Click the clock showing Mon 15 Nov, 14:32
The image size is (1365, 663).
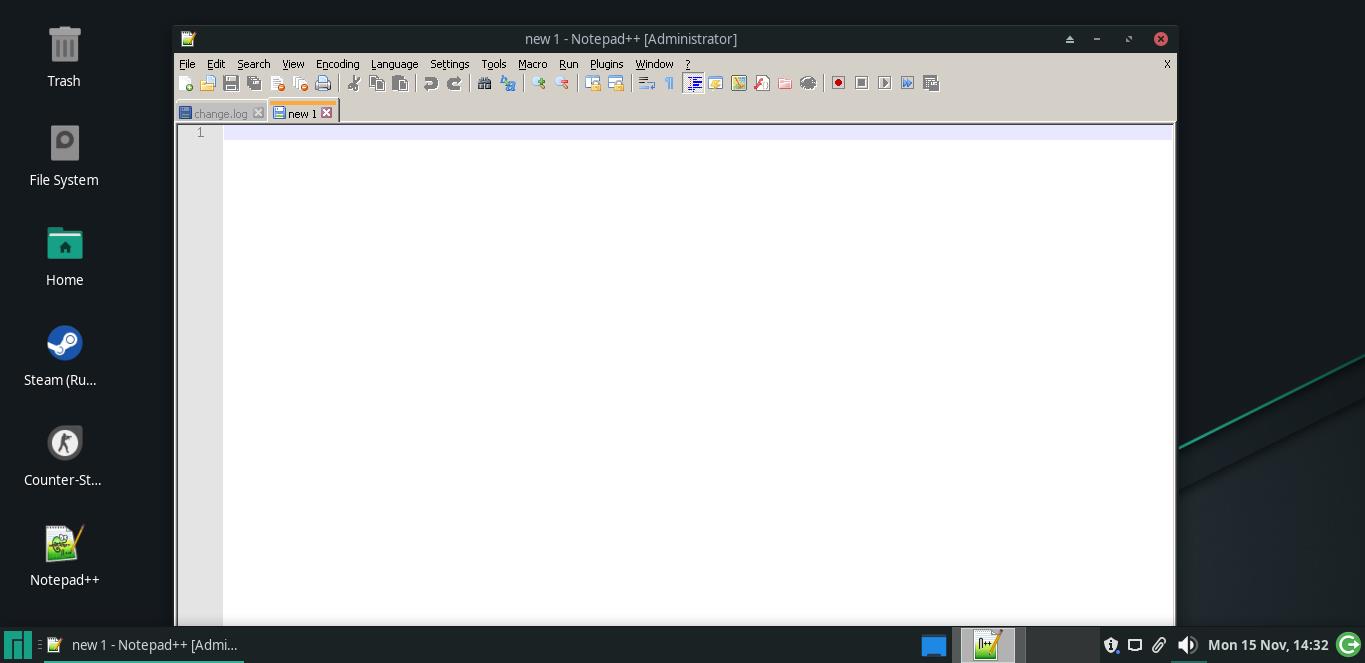pyautogui.click(x=1268, y=645)
